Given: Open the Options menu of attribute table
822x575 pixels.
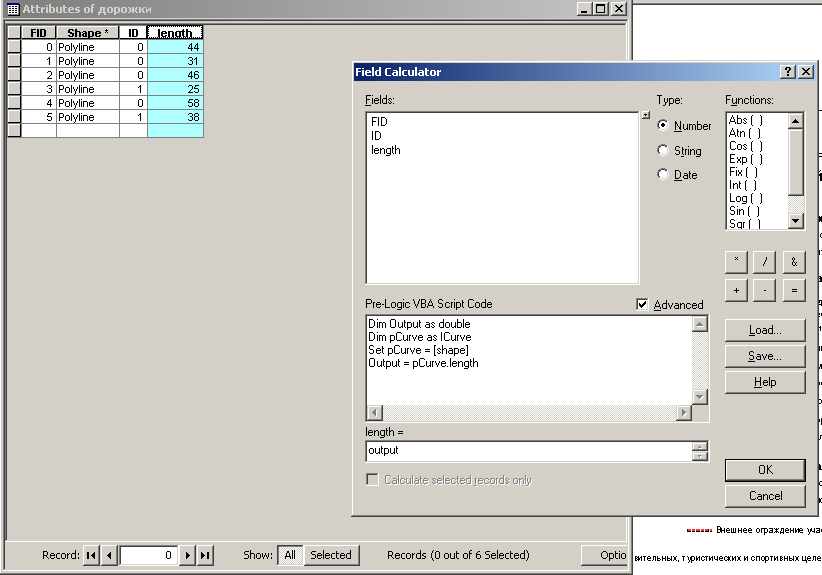Looking at the screenshot, I should 604,555.
